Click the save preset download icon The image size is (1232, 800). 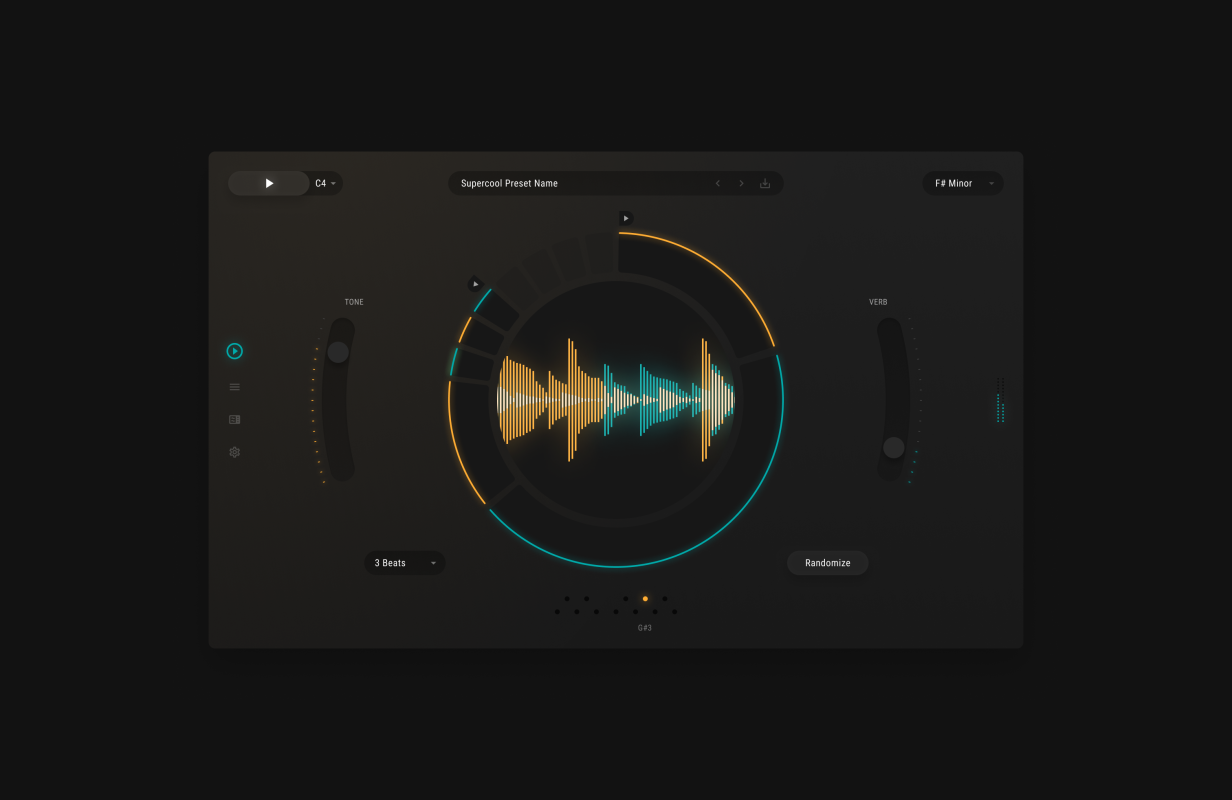click(x=765, y=184)
